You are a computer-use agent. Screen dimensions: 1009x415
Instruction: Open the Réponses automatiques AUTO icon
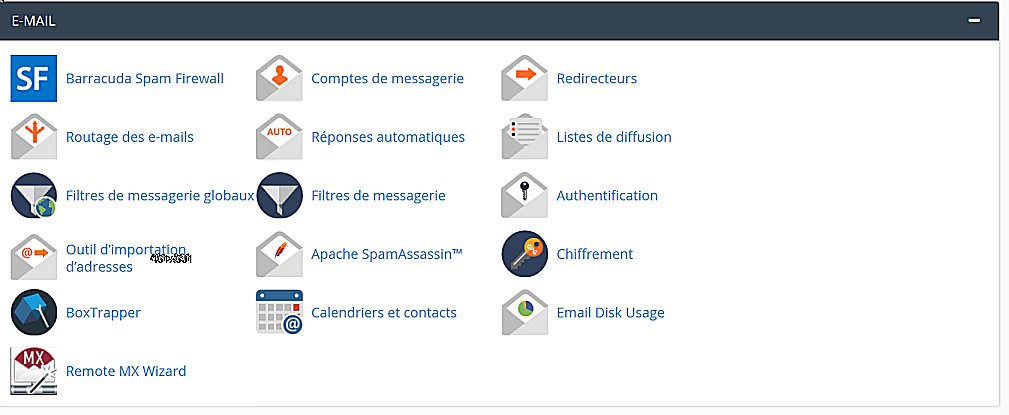279,137
